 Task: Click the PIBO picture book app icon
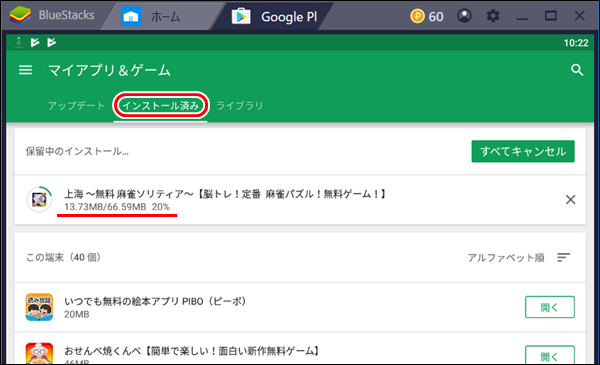click(x=39, y=307)
